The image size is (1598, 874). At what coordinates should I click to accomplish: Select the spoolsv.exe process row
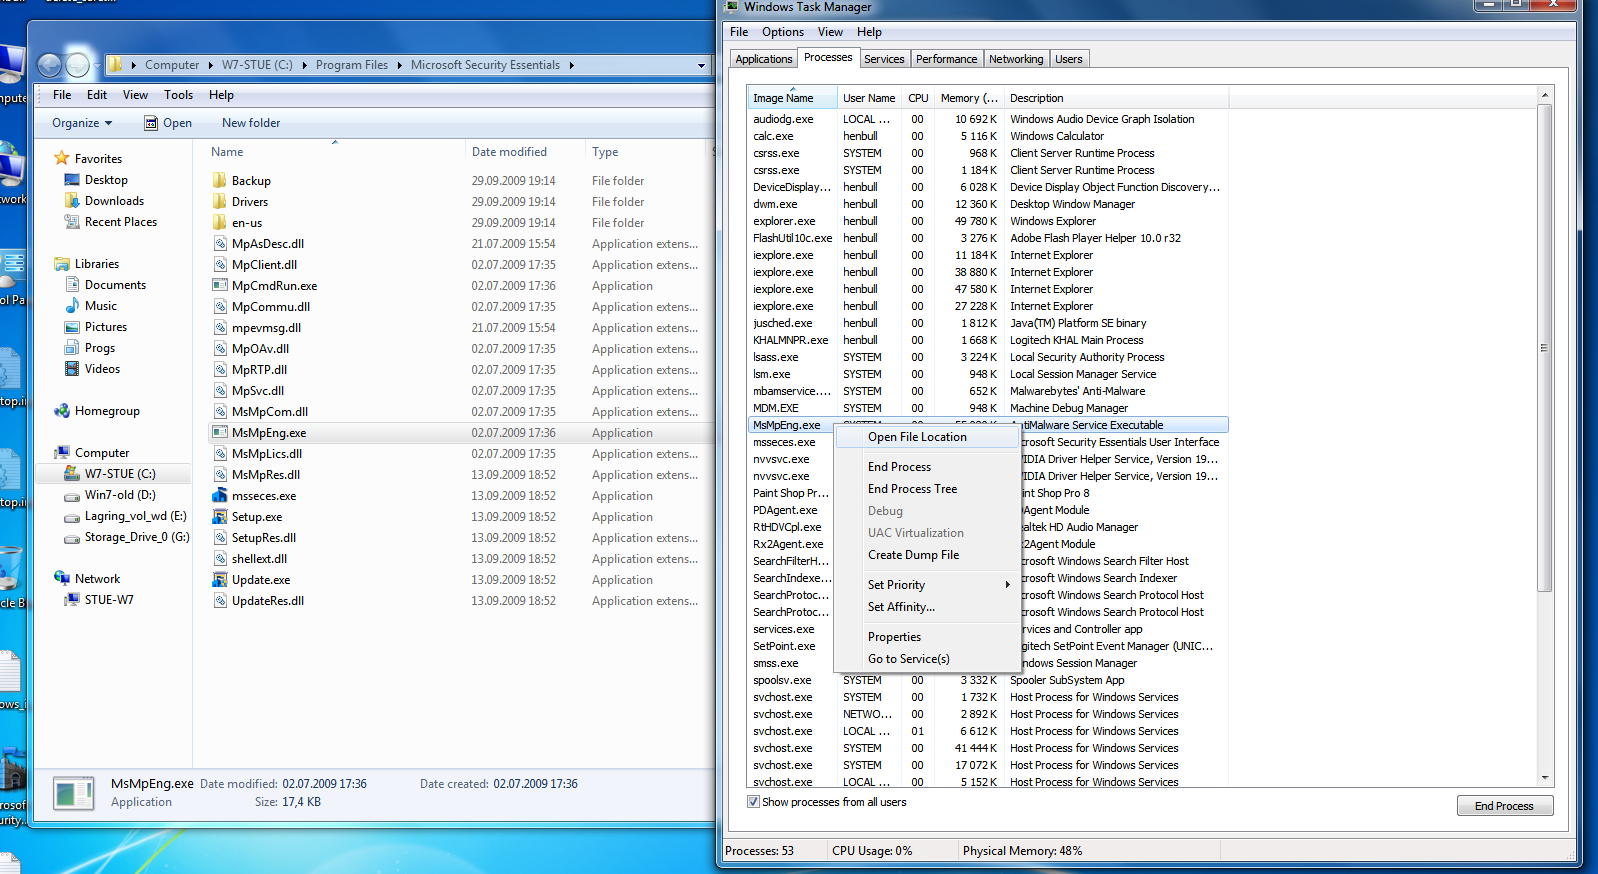click(987, 680)
